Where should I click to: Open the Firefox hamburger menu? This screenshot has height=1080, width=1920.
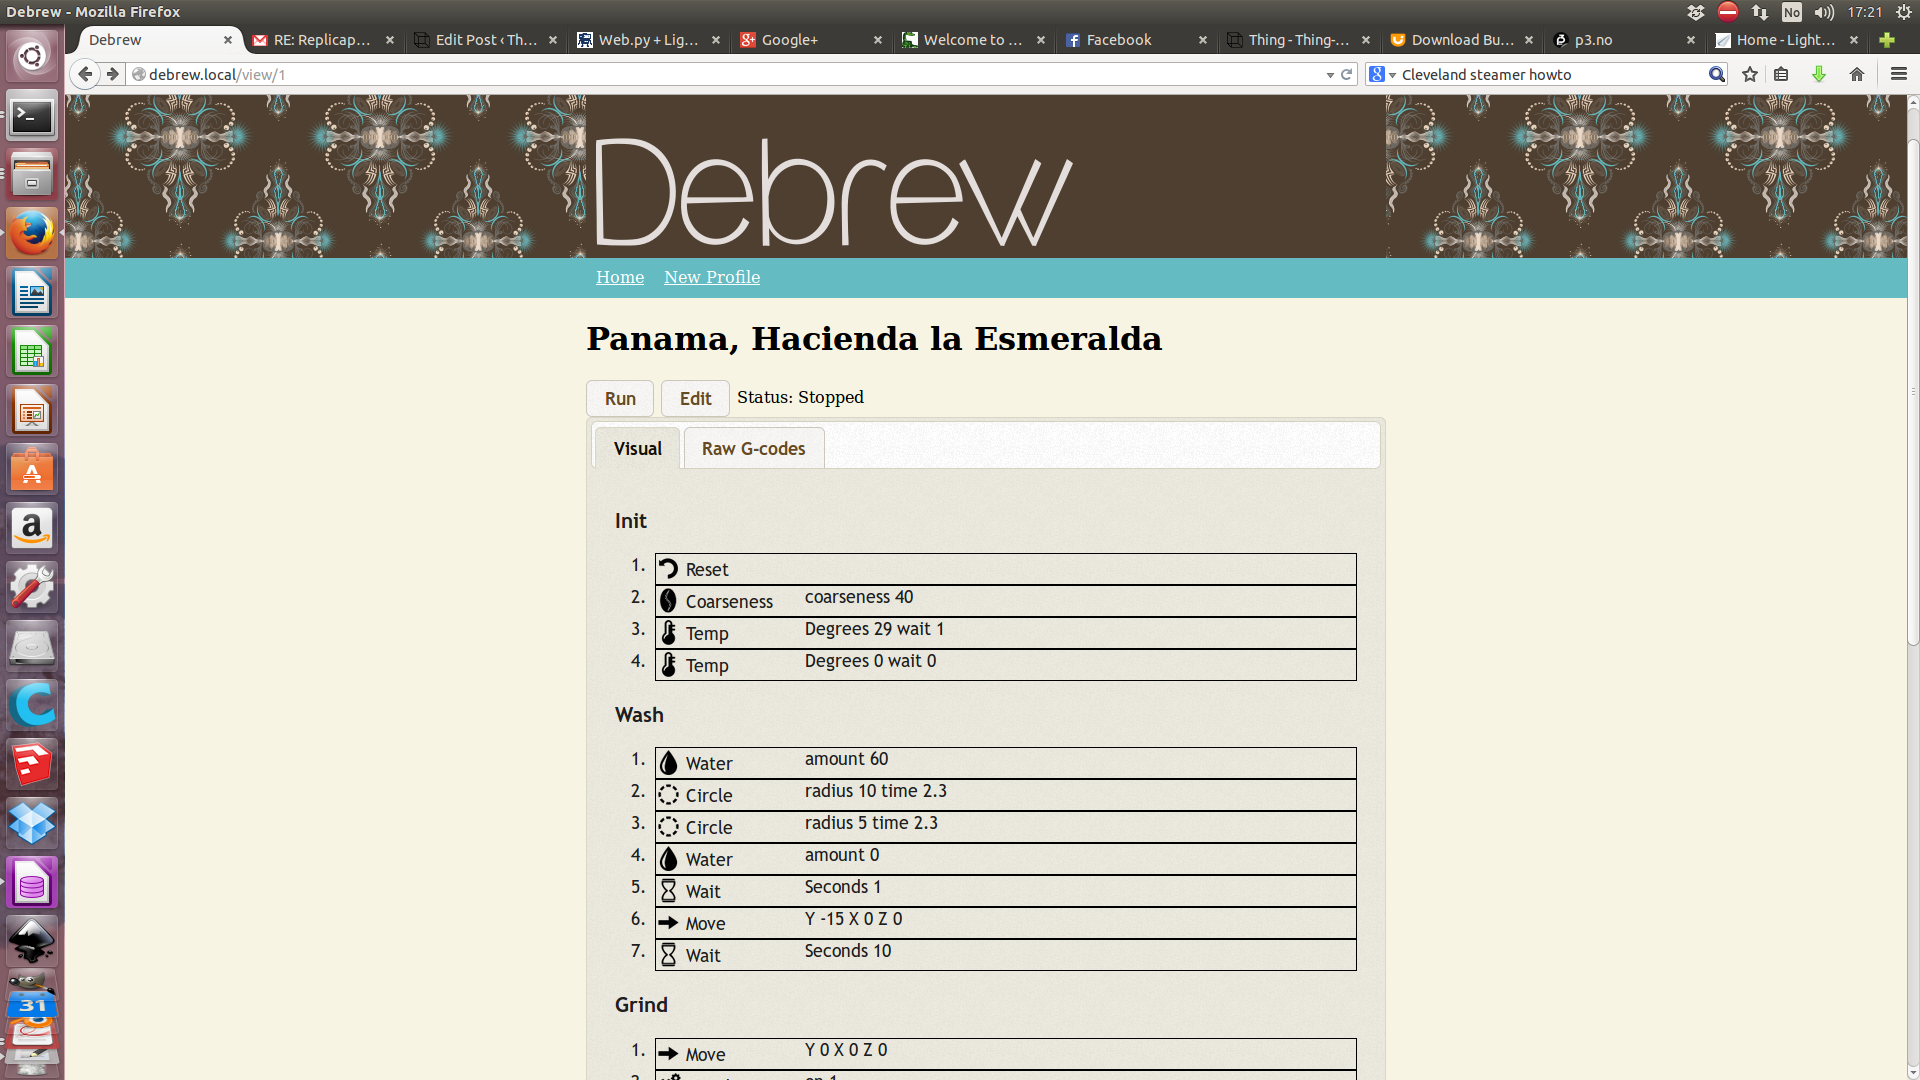(x=1898, y=74)
